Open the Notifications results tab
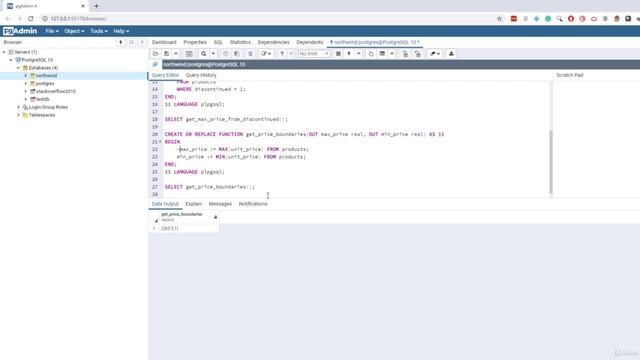 [x=253, y=204]
